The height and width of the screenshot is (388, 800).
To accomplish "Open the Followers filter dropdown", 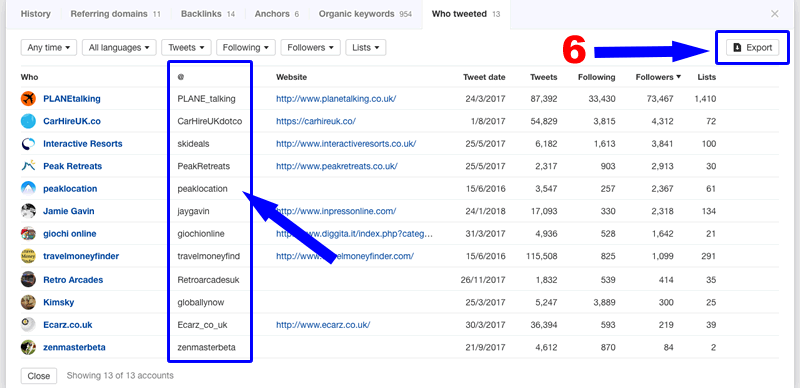I will coord(310,47).
